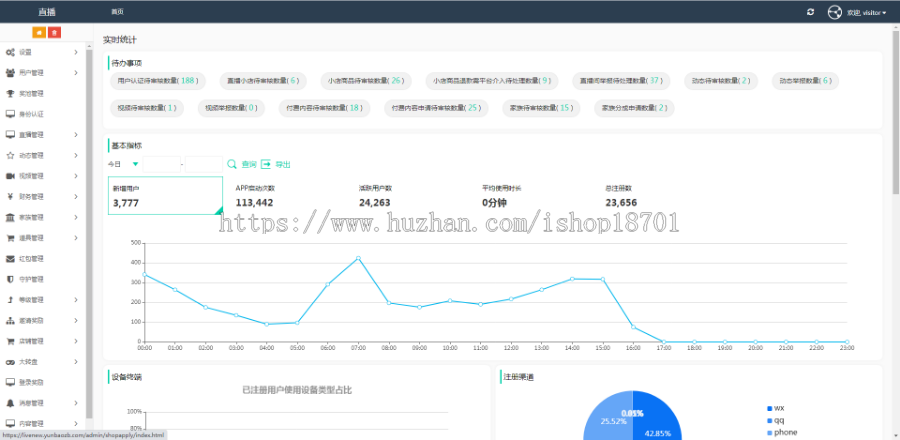This screenshot has height=440, width=900.
Task: Click the star icon for 动态管理
Action: click(10, 155)
